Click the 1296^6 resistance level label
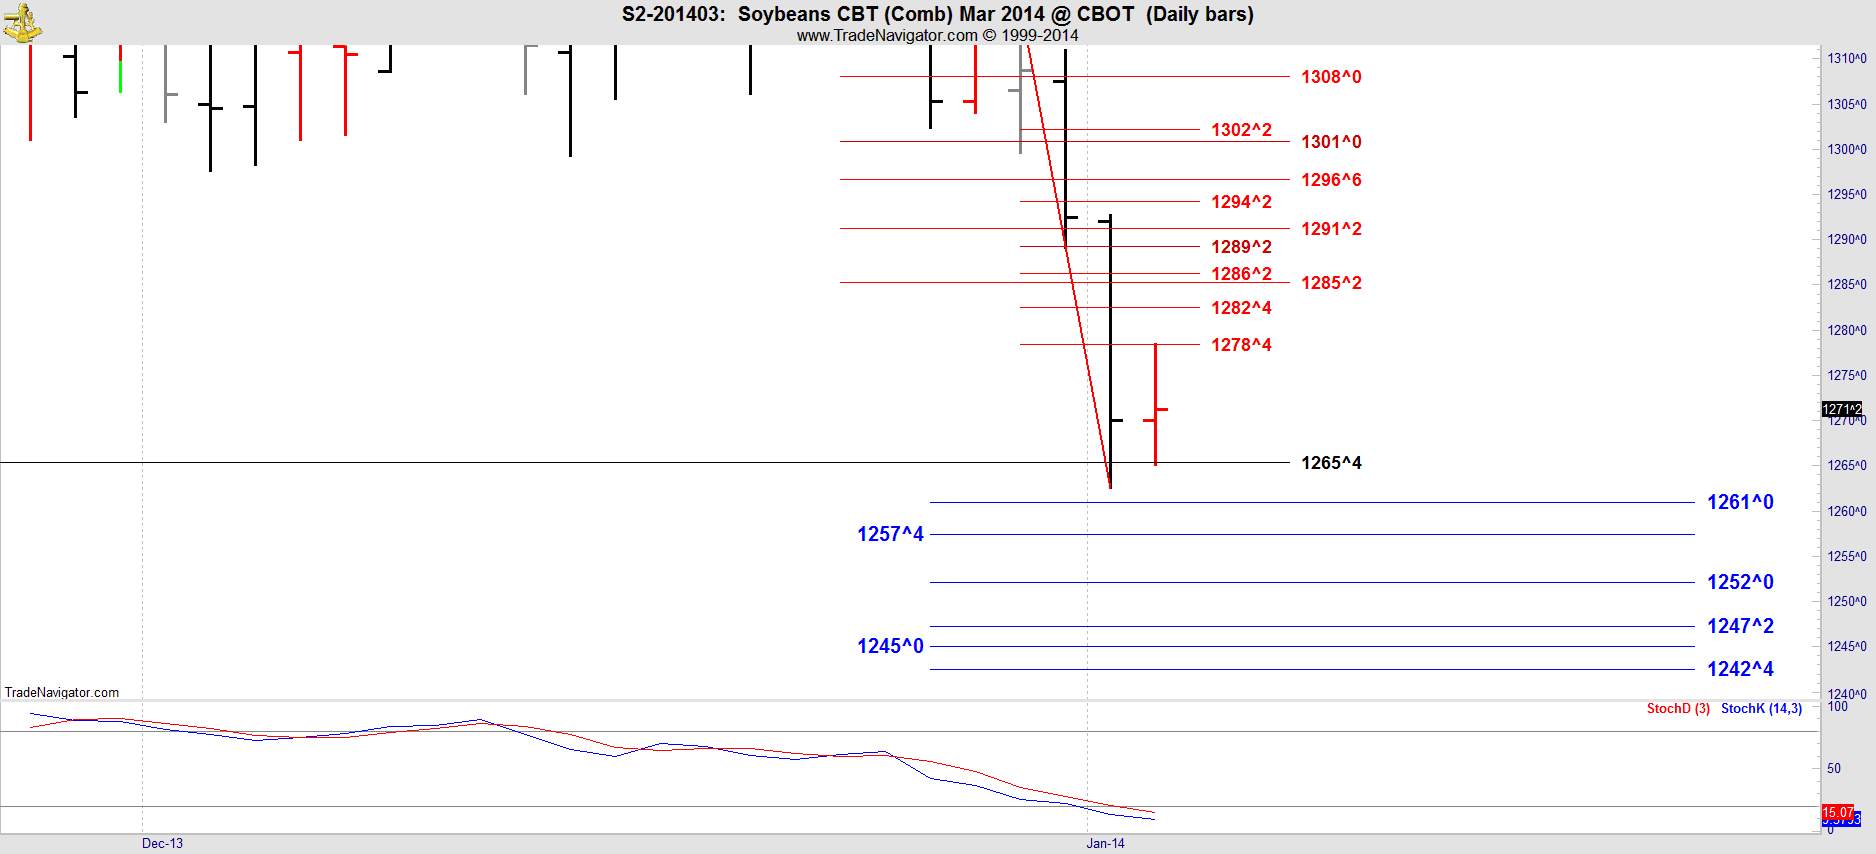This screenshot has height=854, width=1876. (x=1330, y=180)
